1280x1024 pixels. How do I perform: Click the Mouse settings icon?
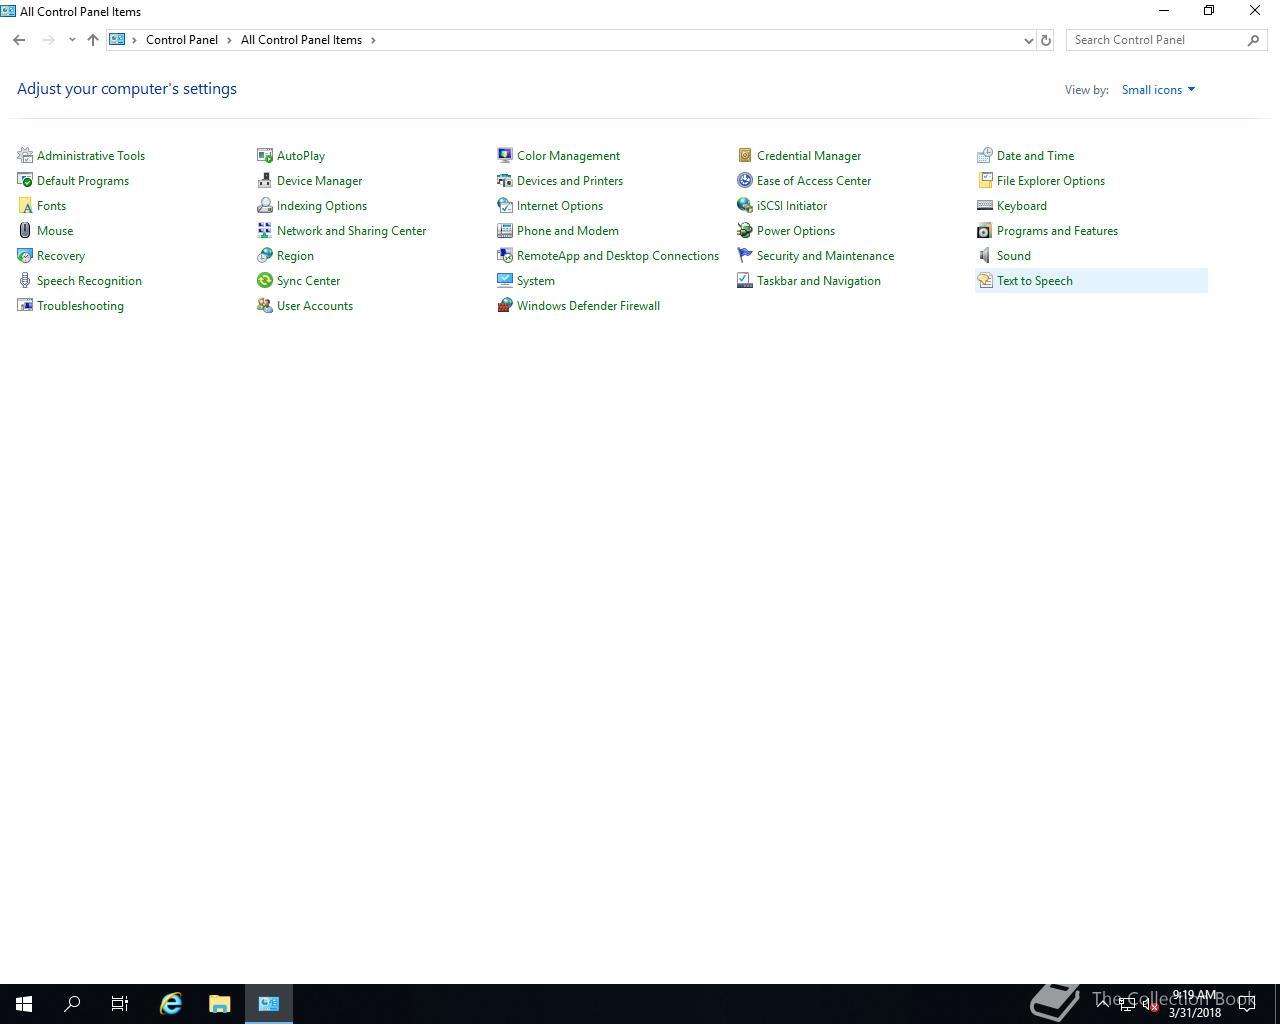(25, 230)
